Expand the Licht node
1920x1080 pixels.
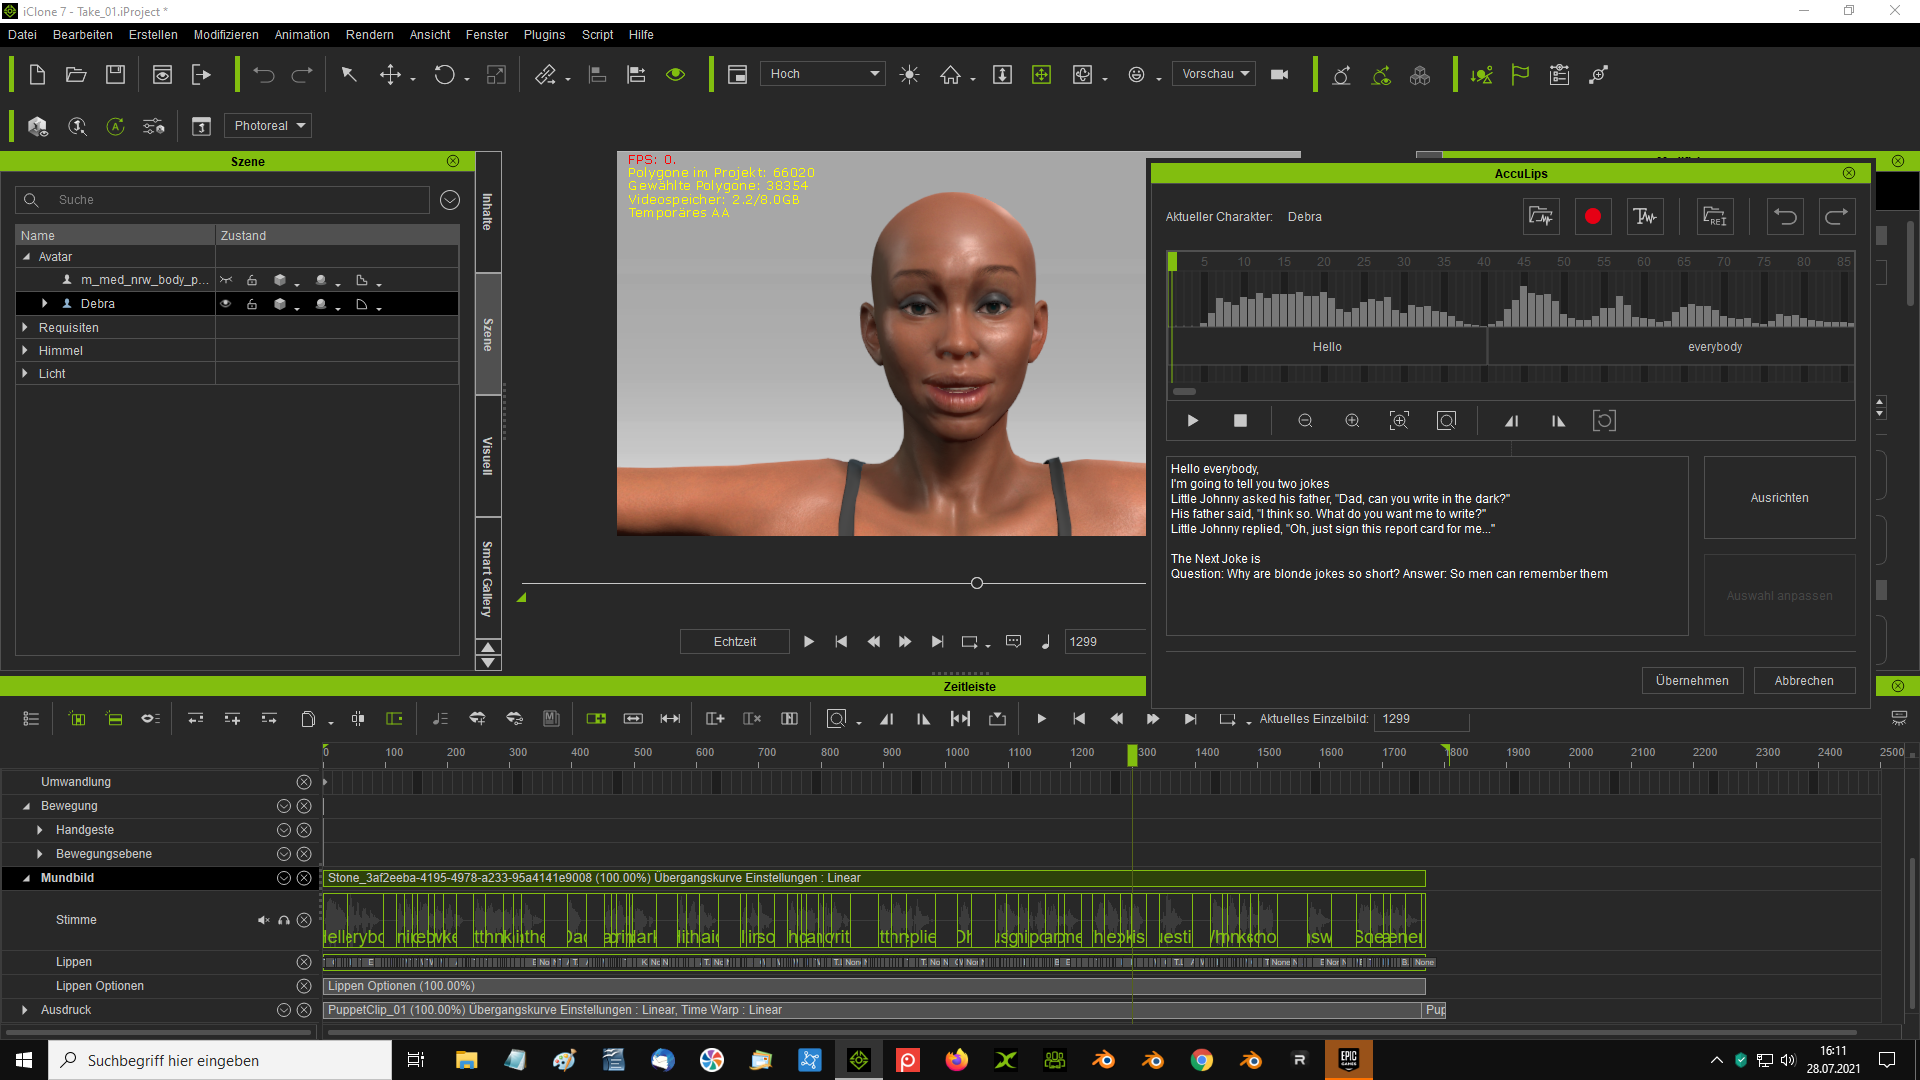coord(25,373)
